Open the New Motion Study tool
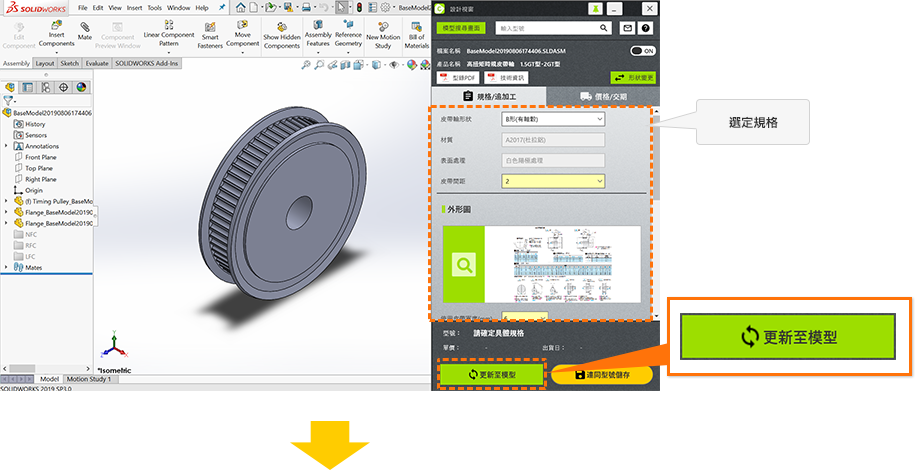The height and width of the screenshot is (470, 915). point(385,28)
